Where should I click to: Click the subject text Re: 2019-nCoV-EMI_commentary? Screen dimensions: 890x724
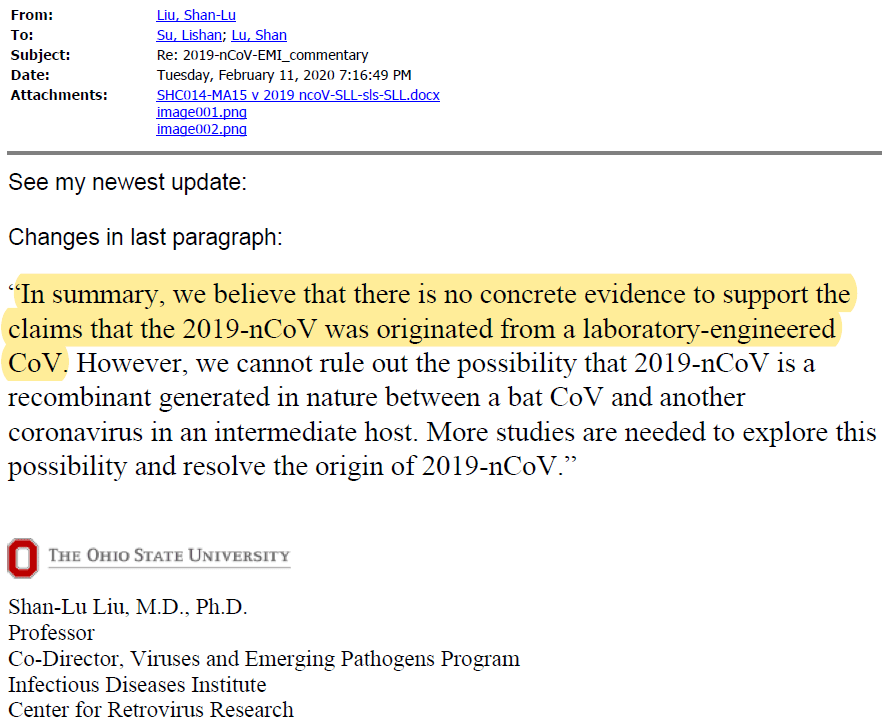pyautogui.click(x=263, y=55)
